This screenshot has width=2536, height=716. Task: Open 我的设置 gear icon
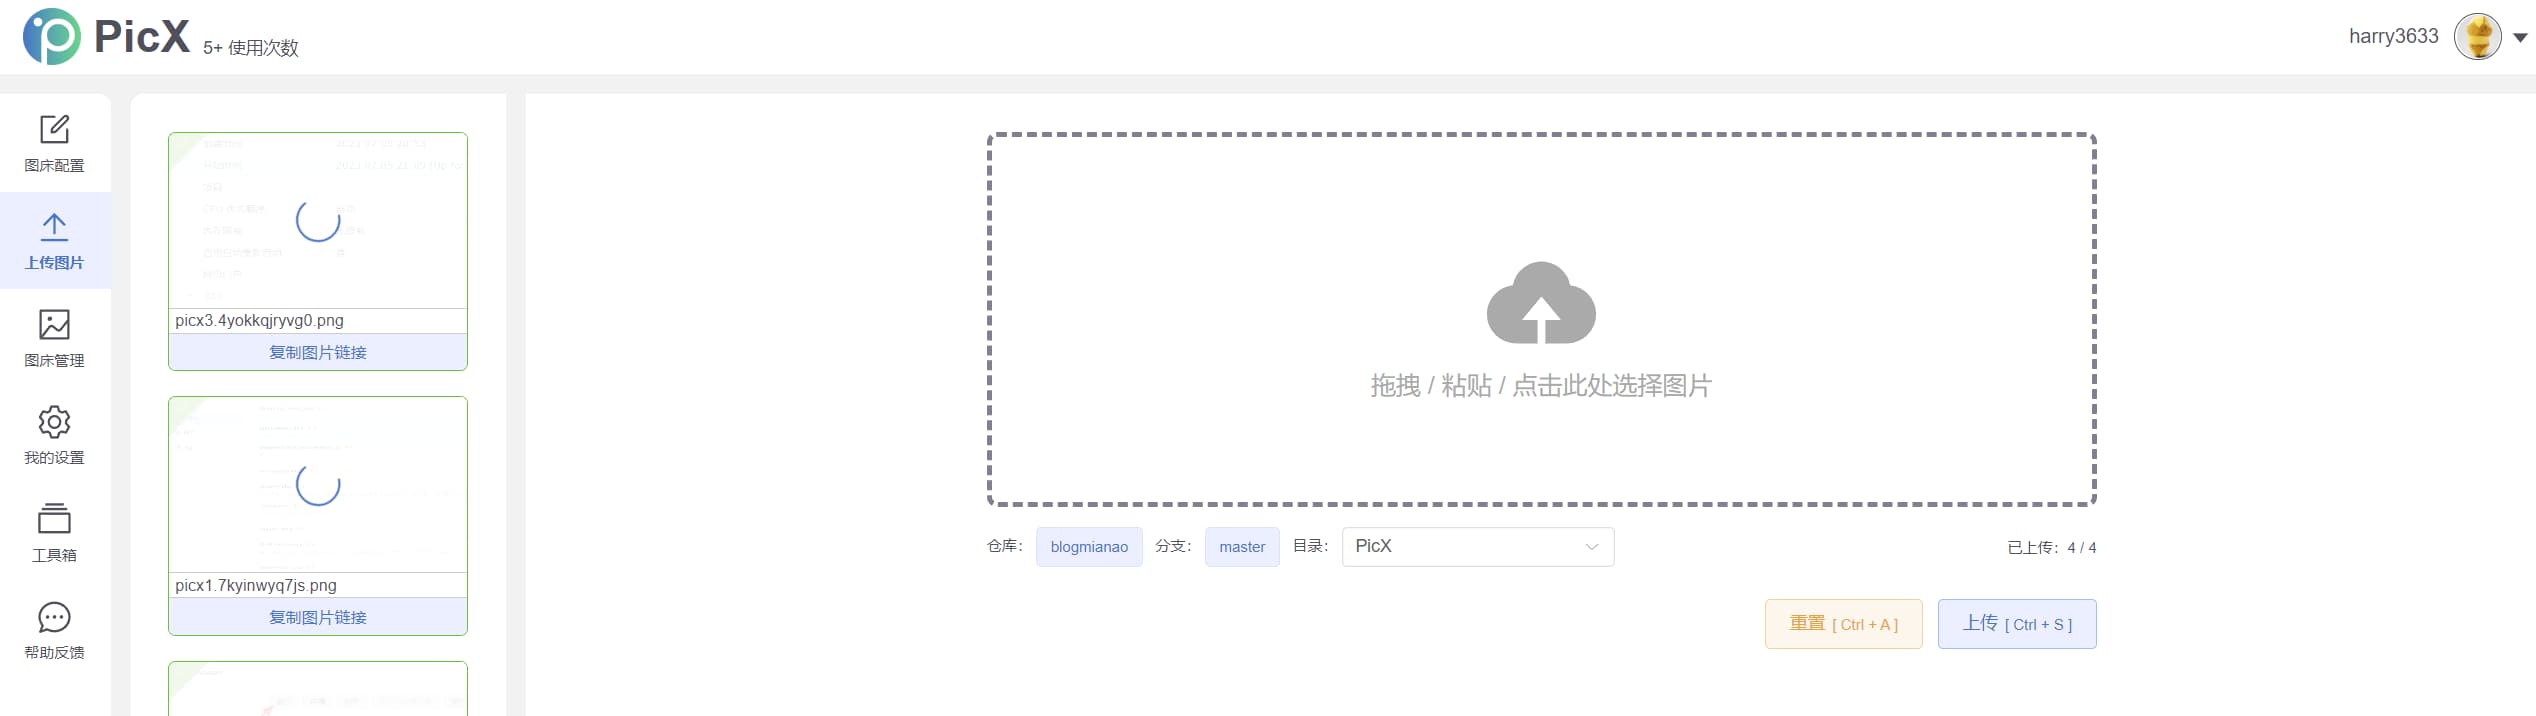pos(54,422)
